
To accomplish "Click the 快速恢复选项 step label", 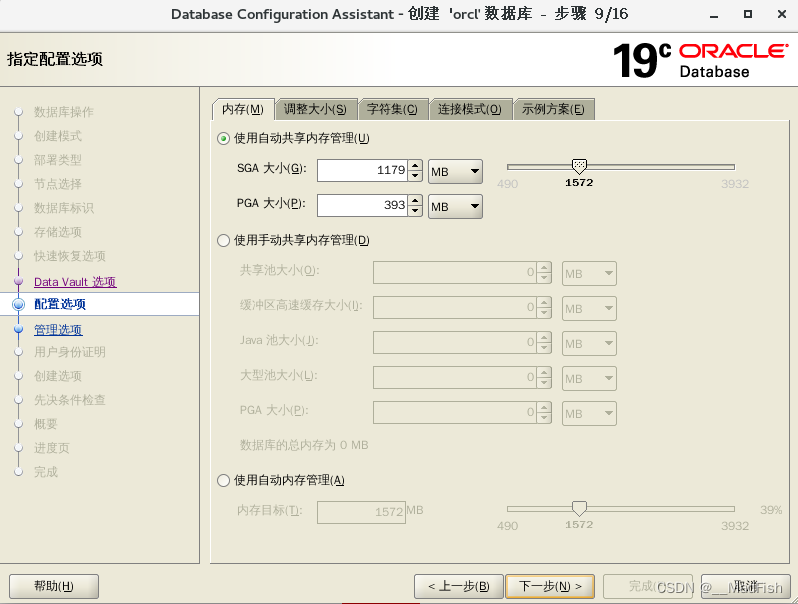I will coord(70,256).
